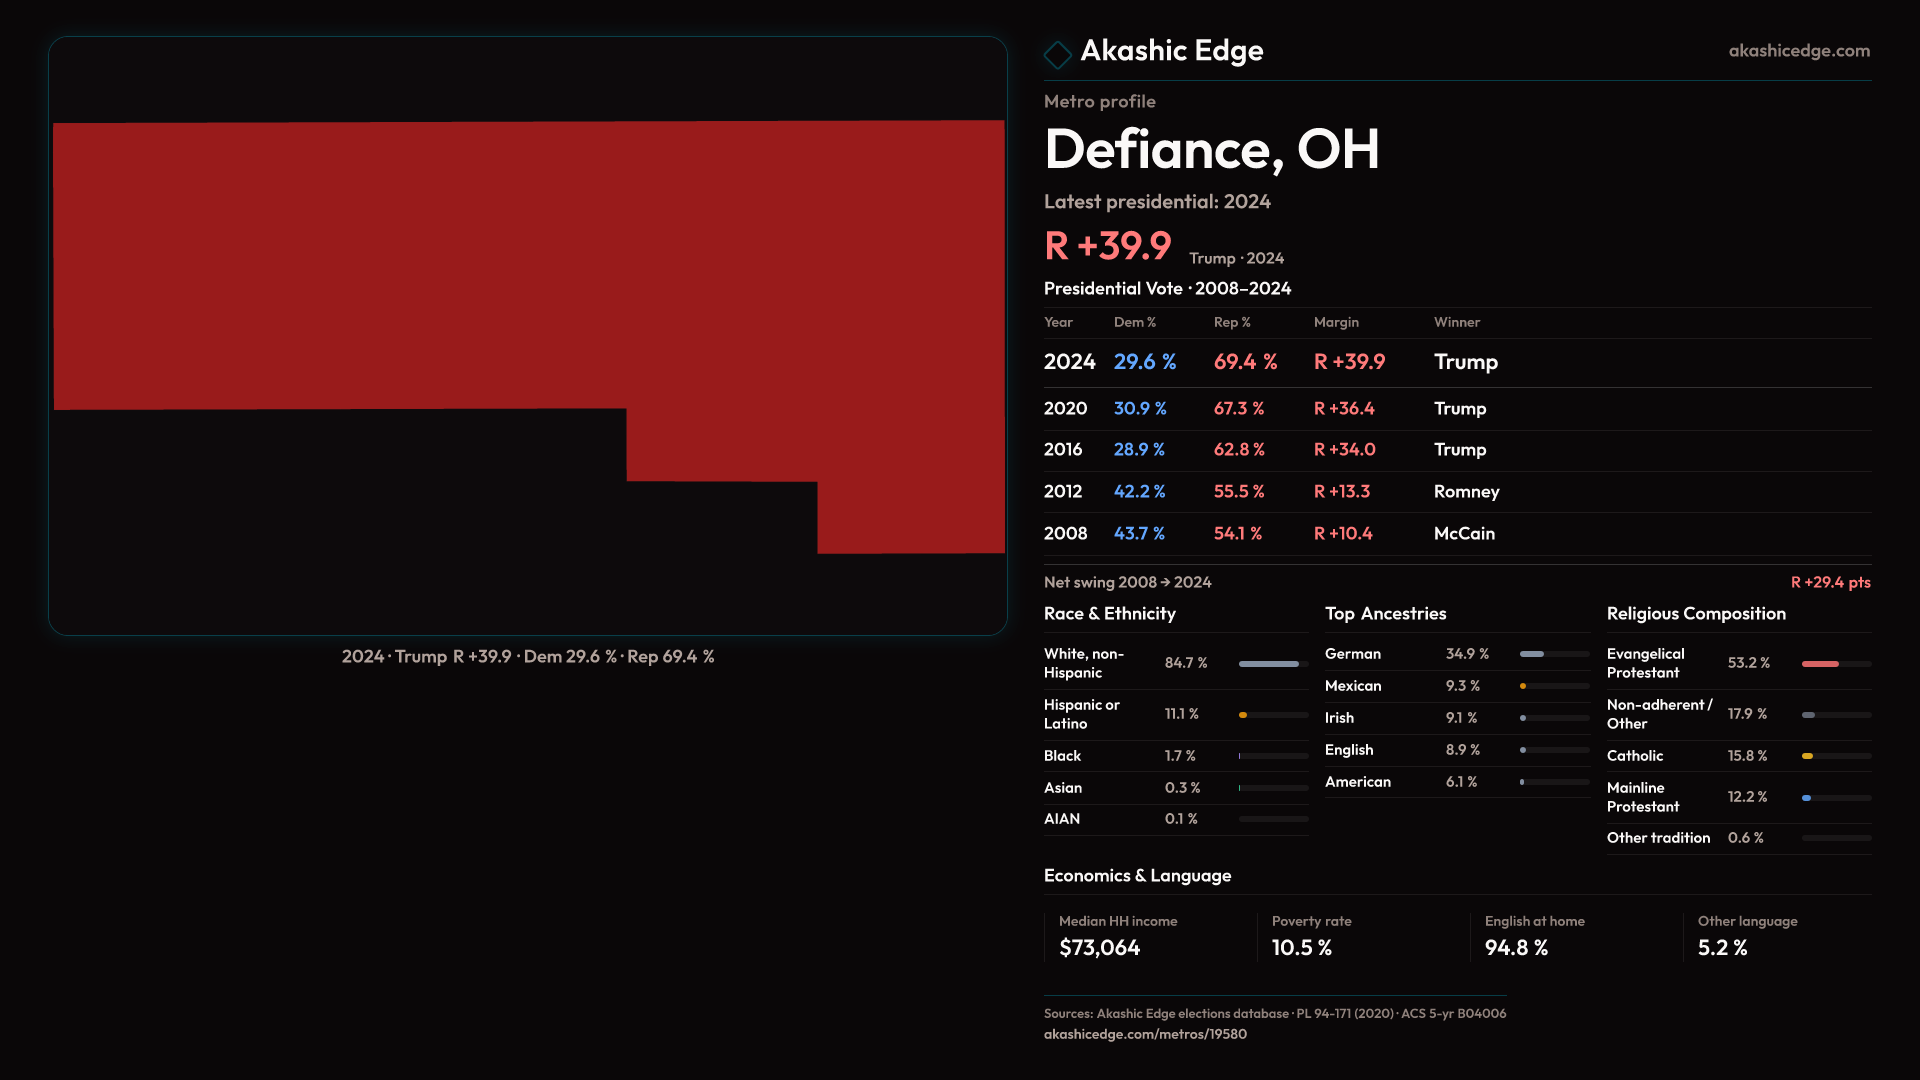1920x1080 pixels.
Task: Click the R +29.4 pts net swing value
Action: [x=1829, y=583]
